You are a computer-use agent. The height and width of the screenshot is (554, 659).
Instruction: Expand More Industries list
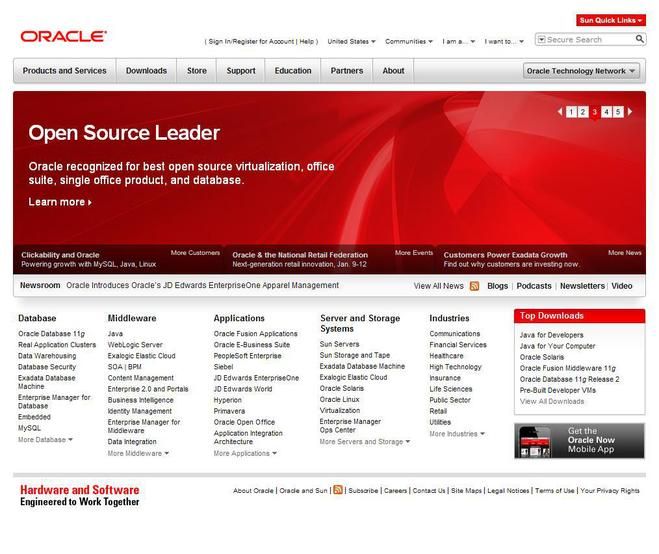(457, 434)
